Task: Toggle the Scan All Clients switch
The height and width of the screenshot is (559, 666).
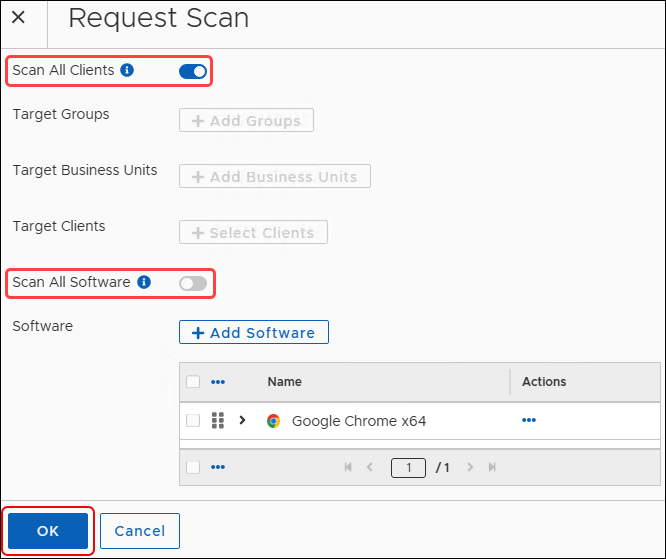Action: tap(193, 71)
